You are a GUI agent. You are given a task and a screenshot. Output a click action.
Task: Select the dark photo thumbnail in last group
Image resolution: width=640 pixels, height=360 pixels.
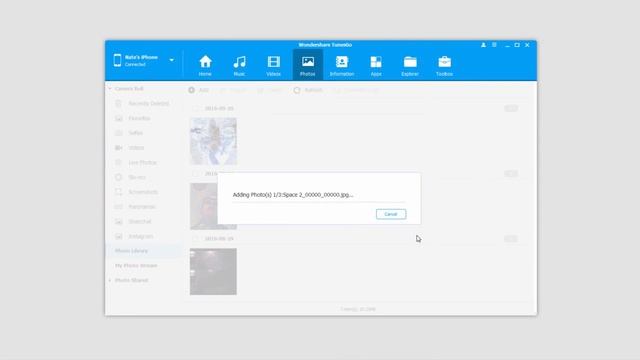213,271
